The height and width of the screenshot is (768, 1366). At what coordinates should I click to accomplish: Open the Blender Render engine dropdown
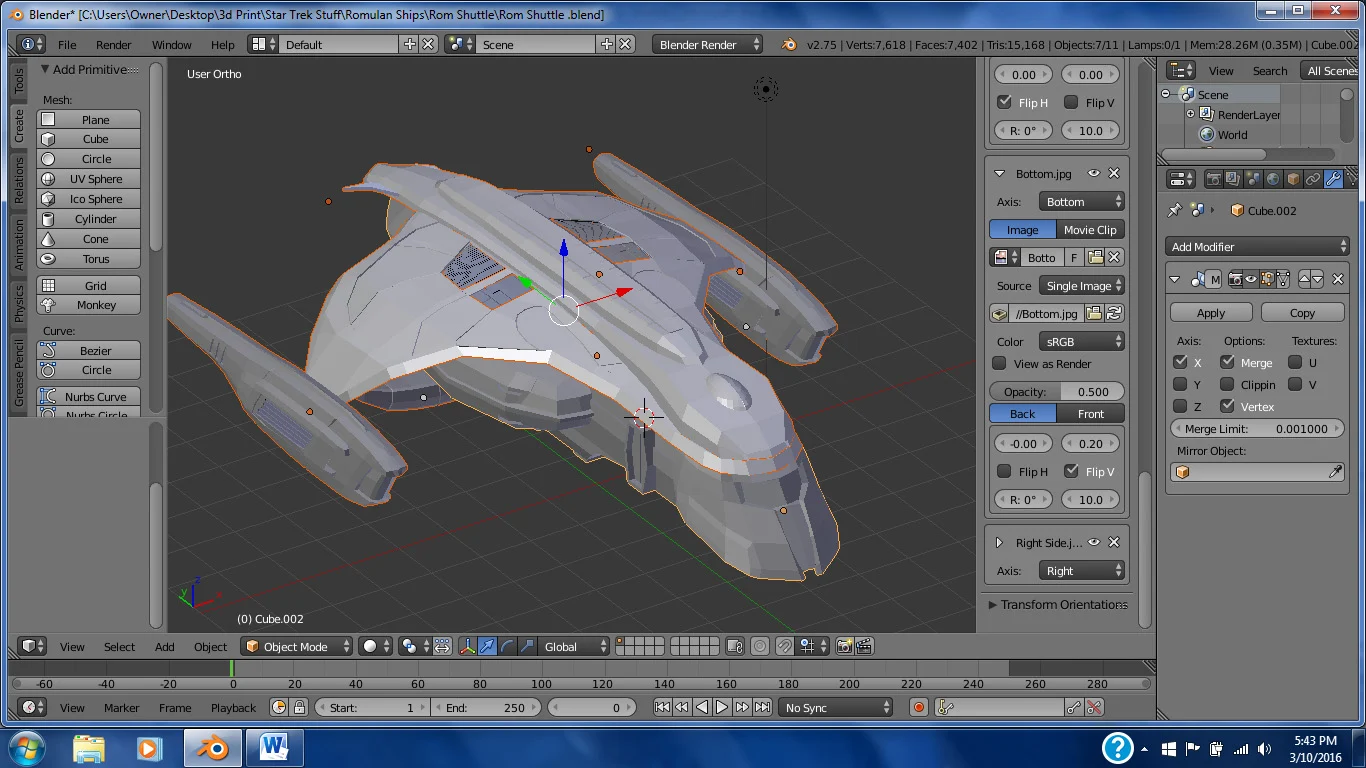707,45
